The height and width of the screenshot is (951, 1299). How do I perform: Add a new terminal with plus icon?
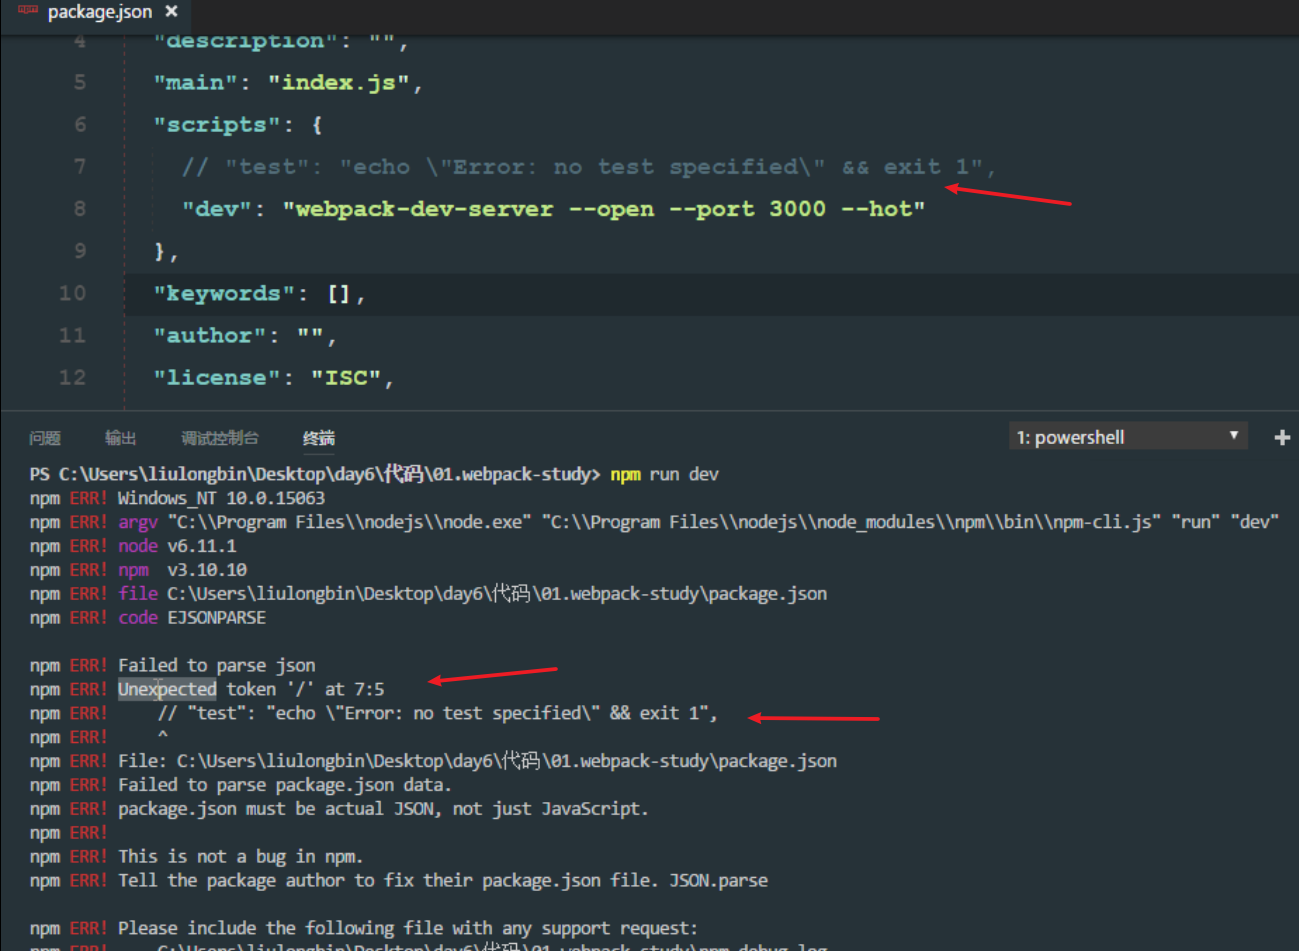point(1282,437)
